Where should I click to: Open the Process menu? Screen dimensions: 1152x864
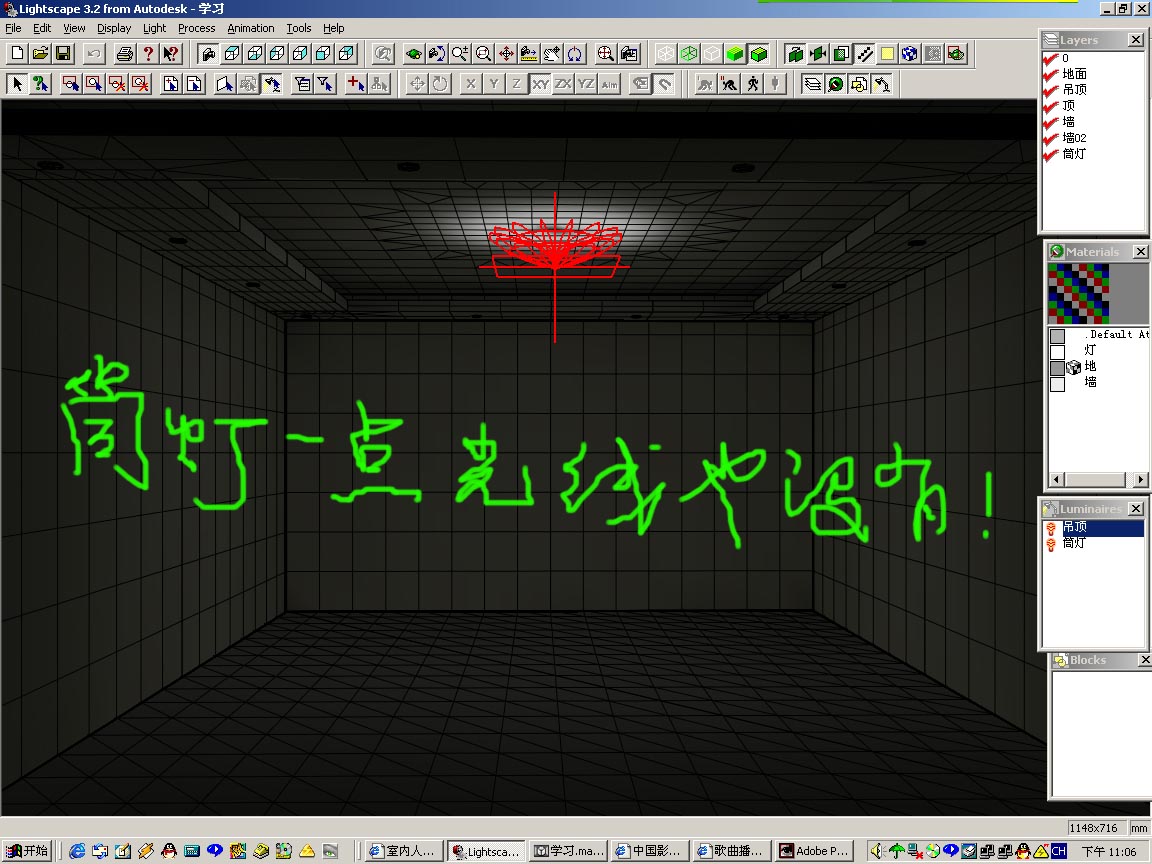tap(196, 28)
